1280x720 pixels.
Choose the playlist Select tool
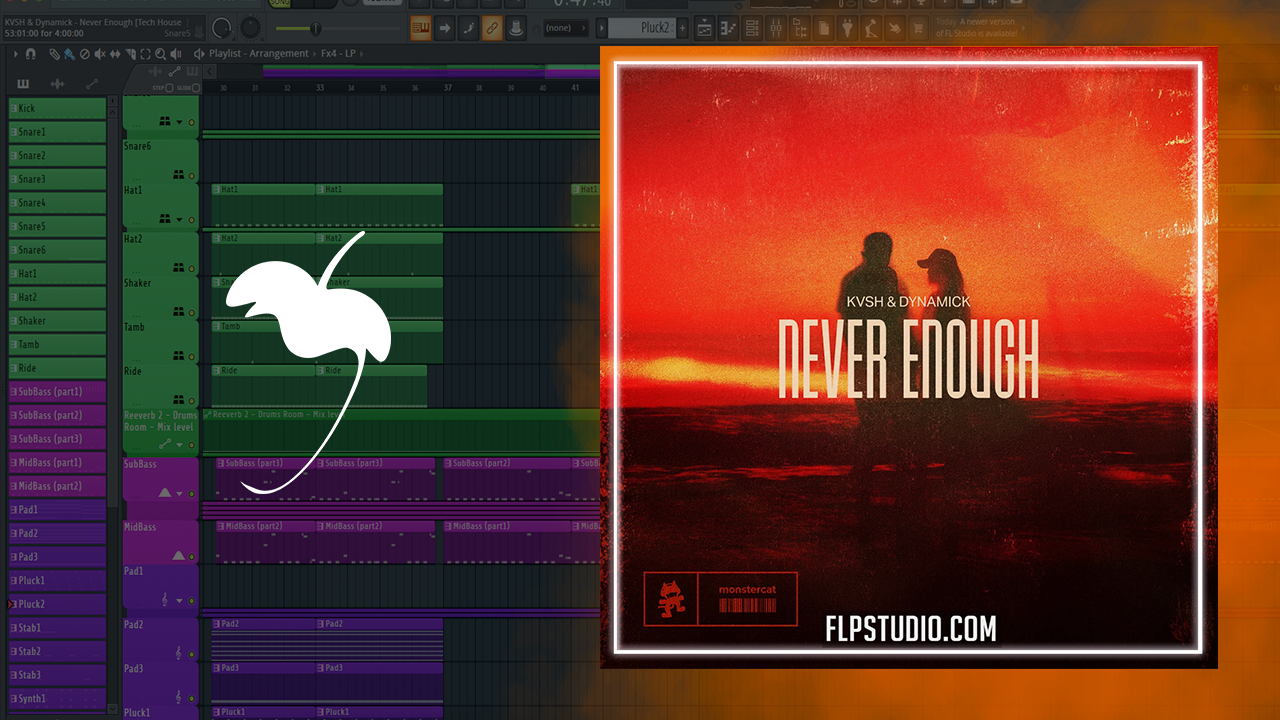click(x=145, y=54)
